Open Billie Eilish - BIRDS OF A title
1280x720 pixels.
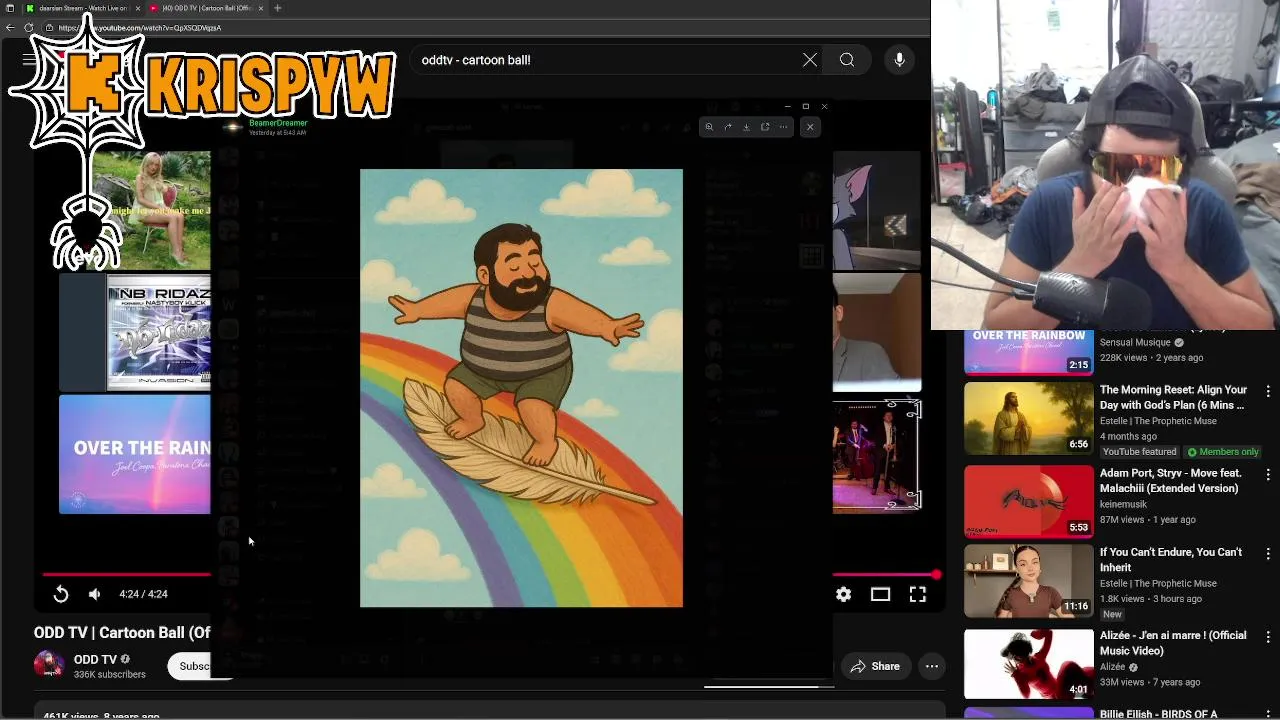pyautogui.click(x=1158, y=714)
